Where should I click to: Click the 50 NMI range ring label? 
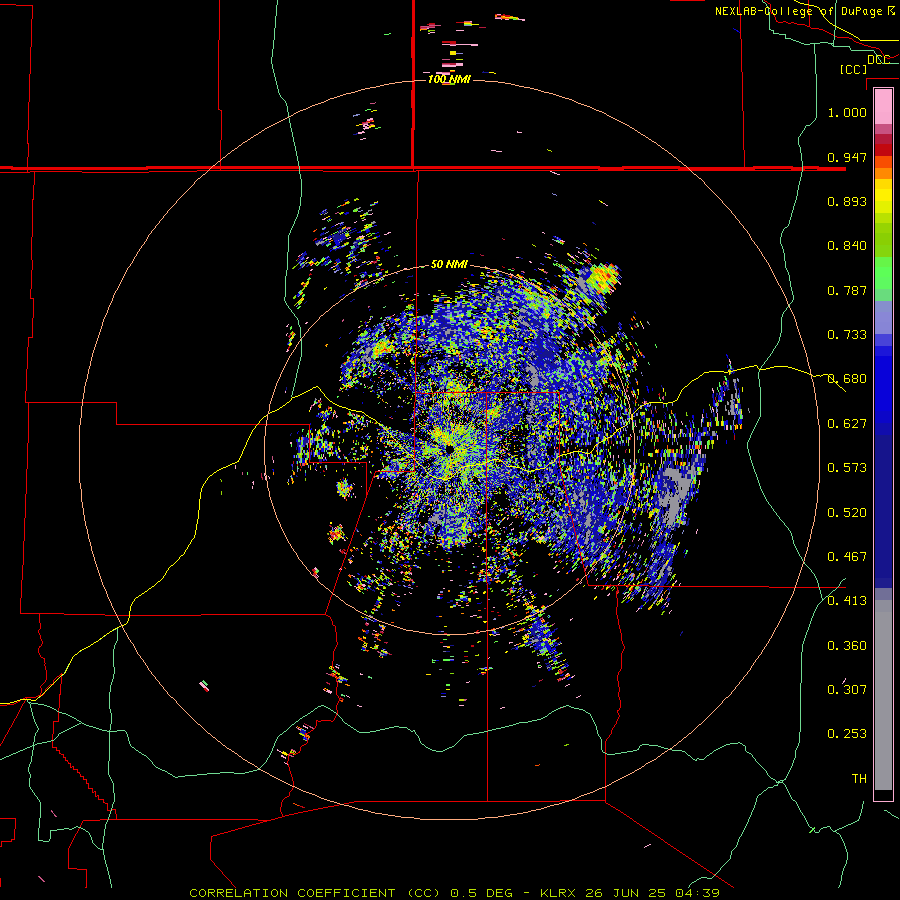coord(449,265)
